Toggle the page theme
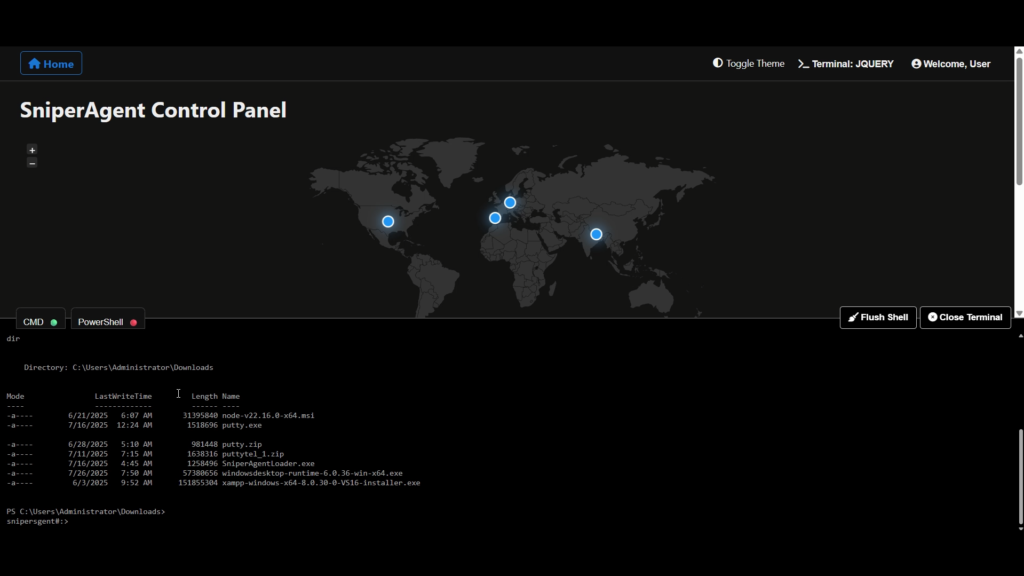 [x=748, y=64]
